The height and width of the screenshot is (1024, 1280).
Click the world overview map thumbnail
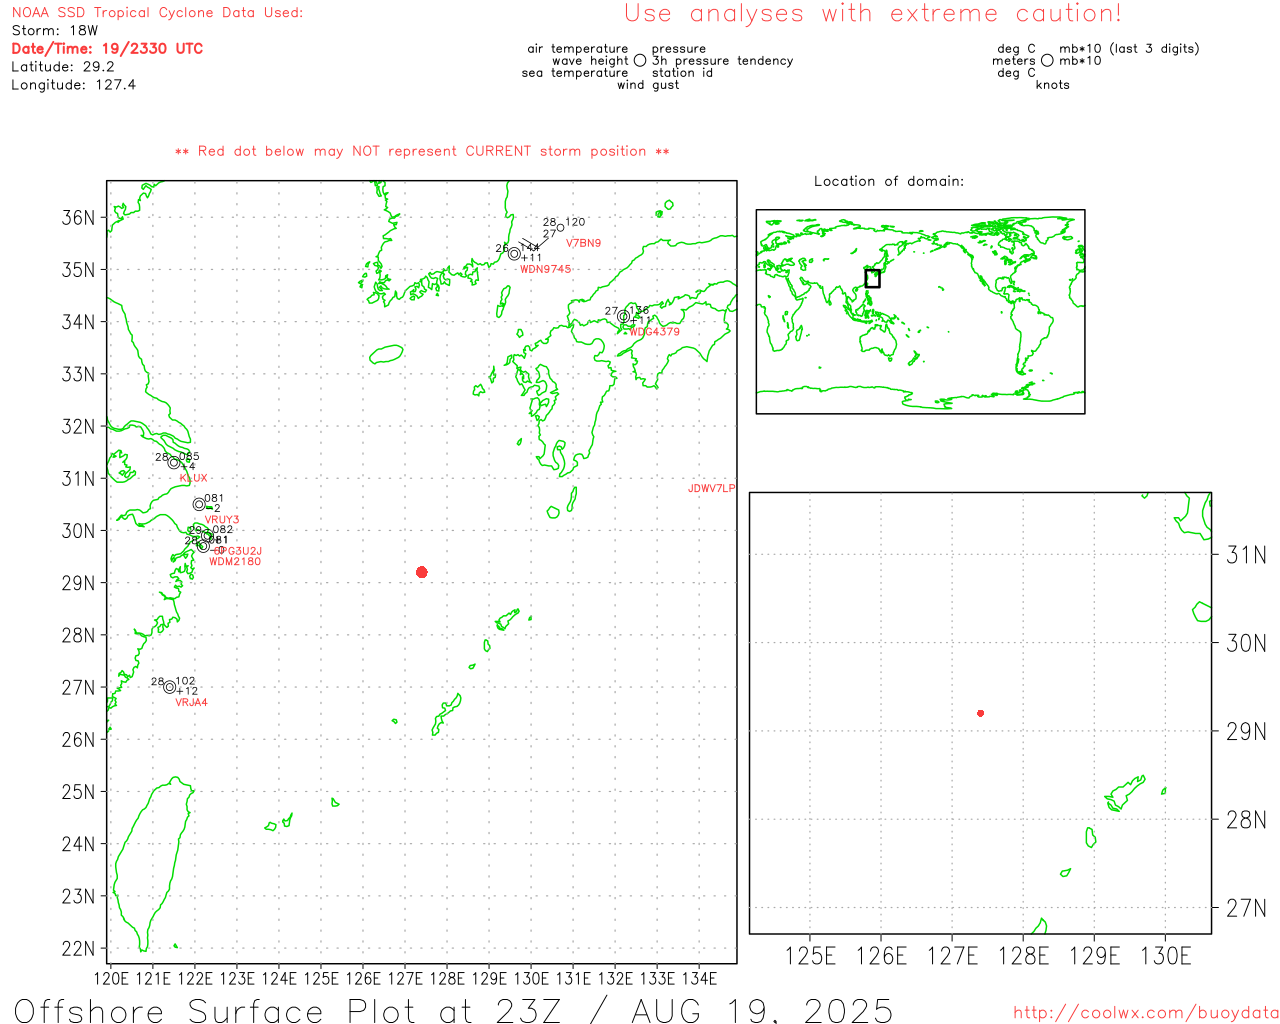[920, 312]
